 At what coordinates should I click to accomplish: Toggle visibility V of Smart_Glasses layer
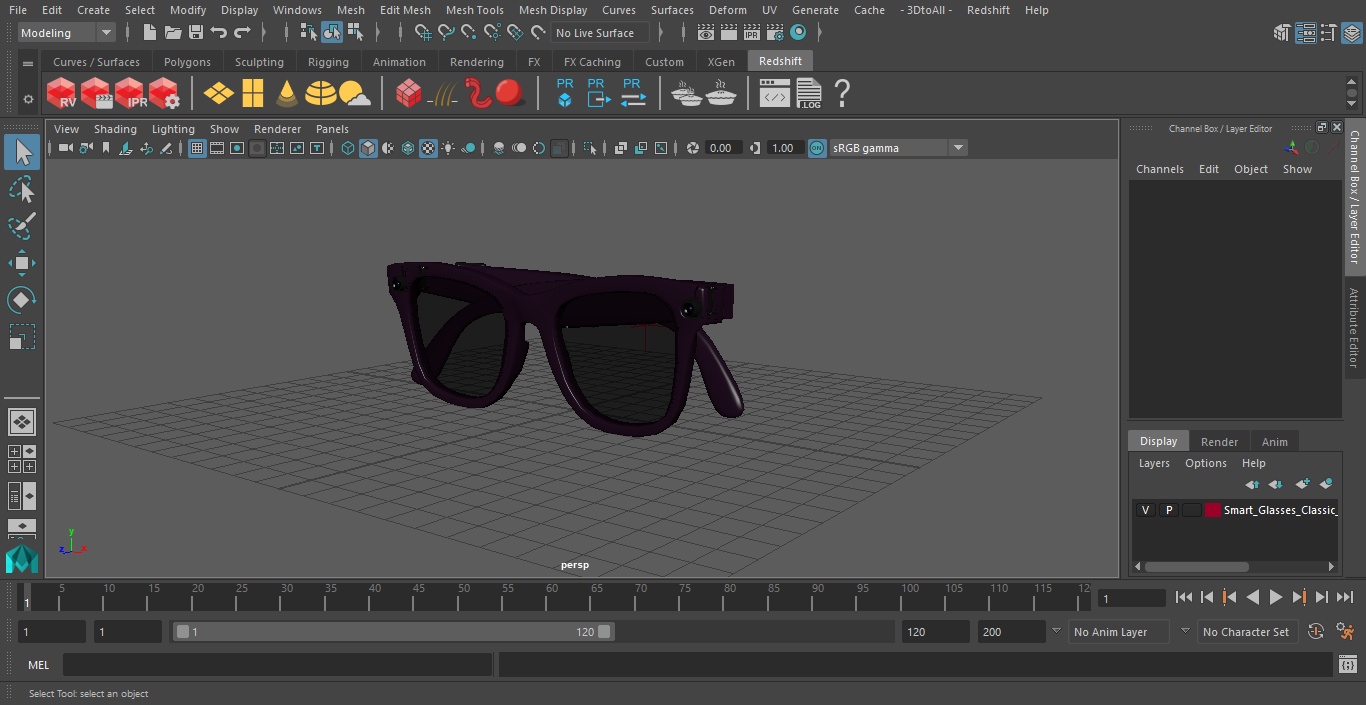click(x=1145, y=510)
